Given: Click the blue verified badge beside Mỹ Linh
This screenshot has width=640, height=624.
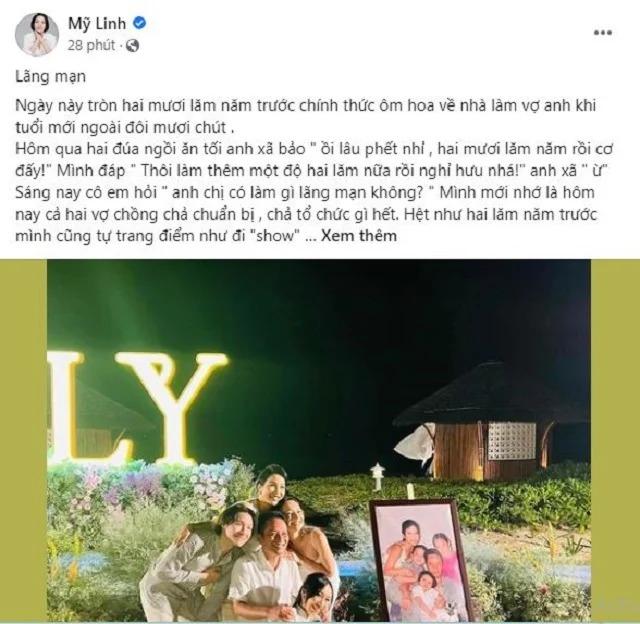Looking at the screenshot, I should point(140,23).
